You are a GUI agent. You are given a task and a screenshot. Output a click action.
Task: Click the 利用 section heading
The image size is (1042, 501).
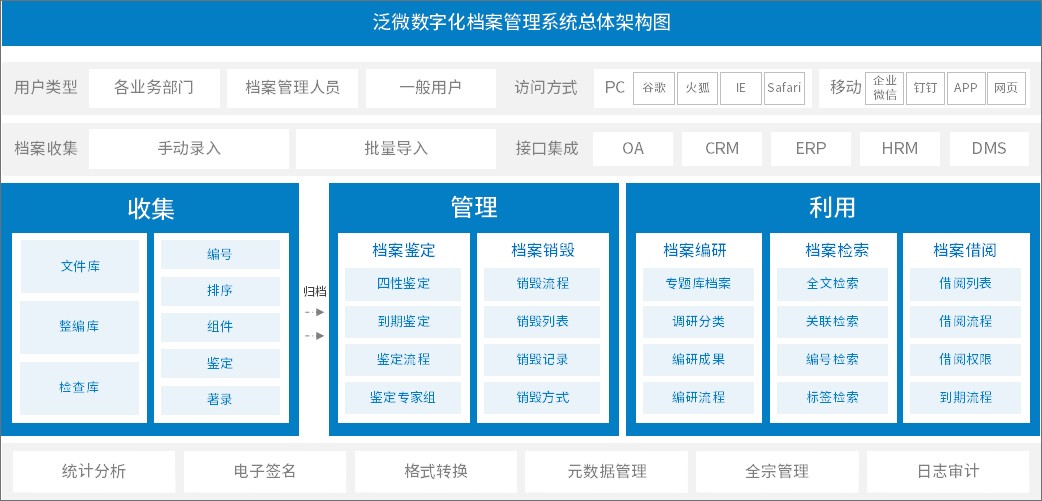832,208
